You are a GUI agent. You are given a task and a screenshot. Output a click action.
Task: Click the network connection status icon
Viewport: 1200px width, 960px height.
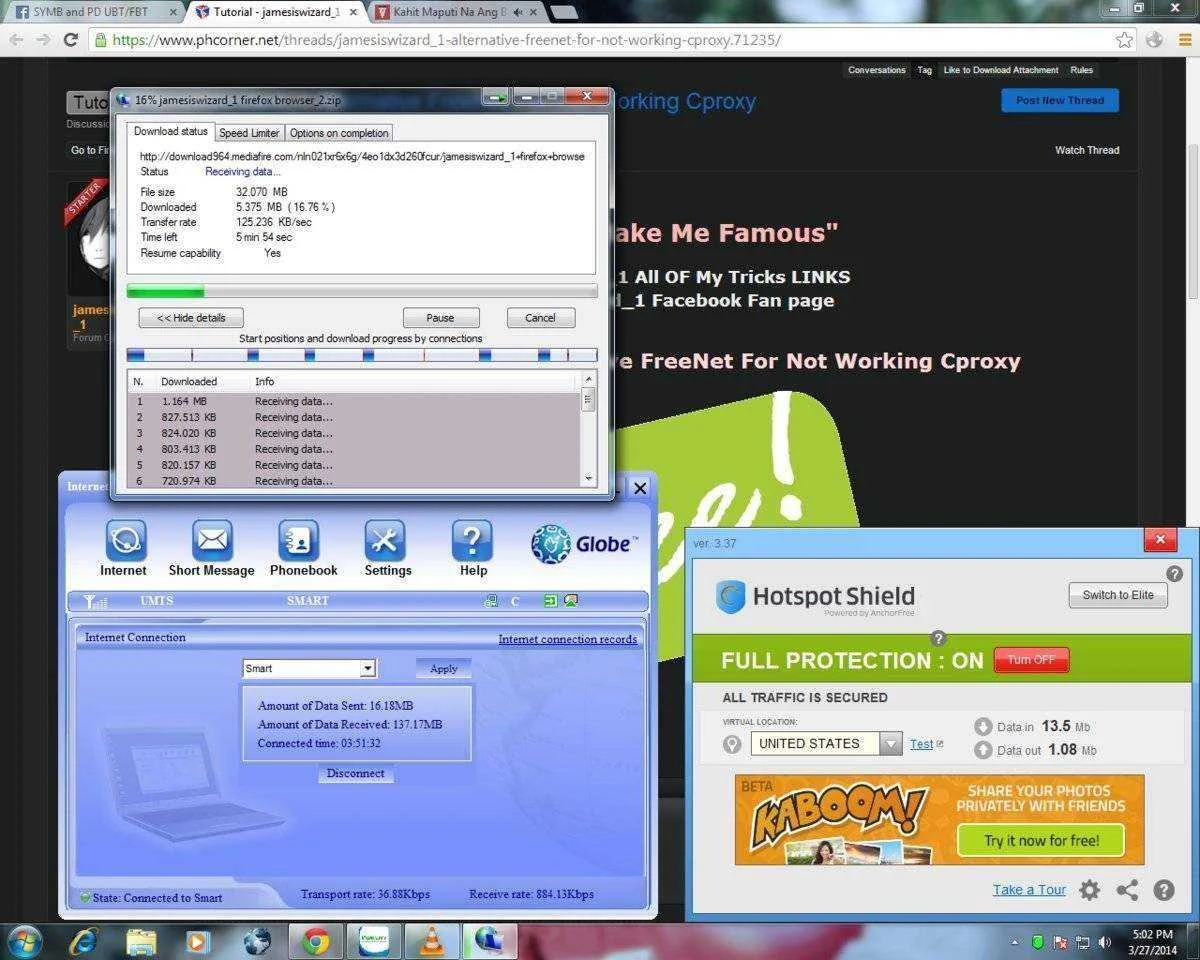coord(490,601)
